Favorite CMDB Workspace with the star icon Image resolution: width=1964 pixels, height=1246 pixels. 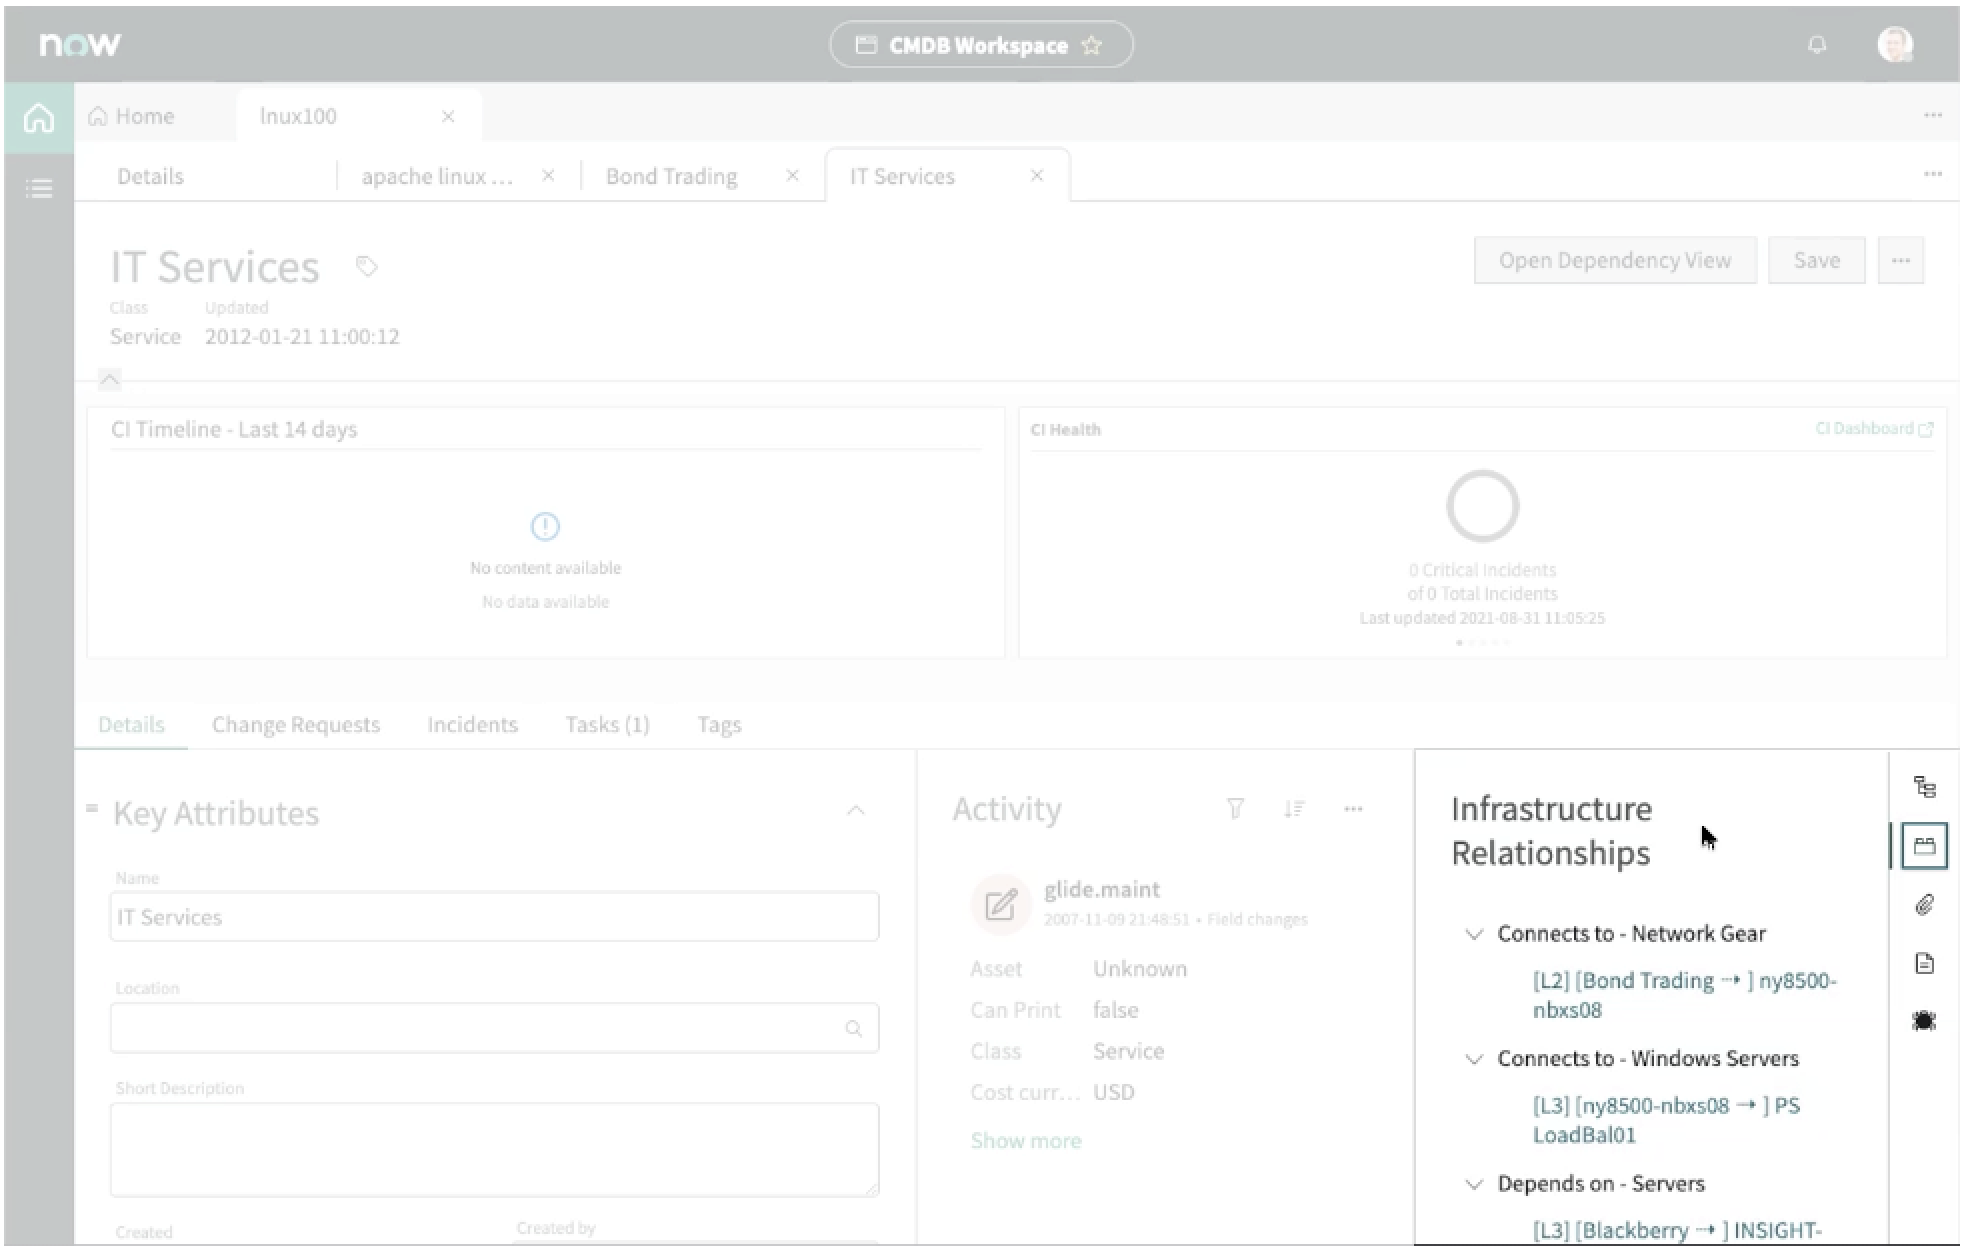click(x=1092, y=45)
